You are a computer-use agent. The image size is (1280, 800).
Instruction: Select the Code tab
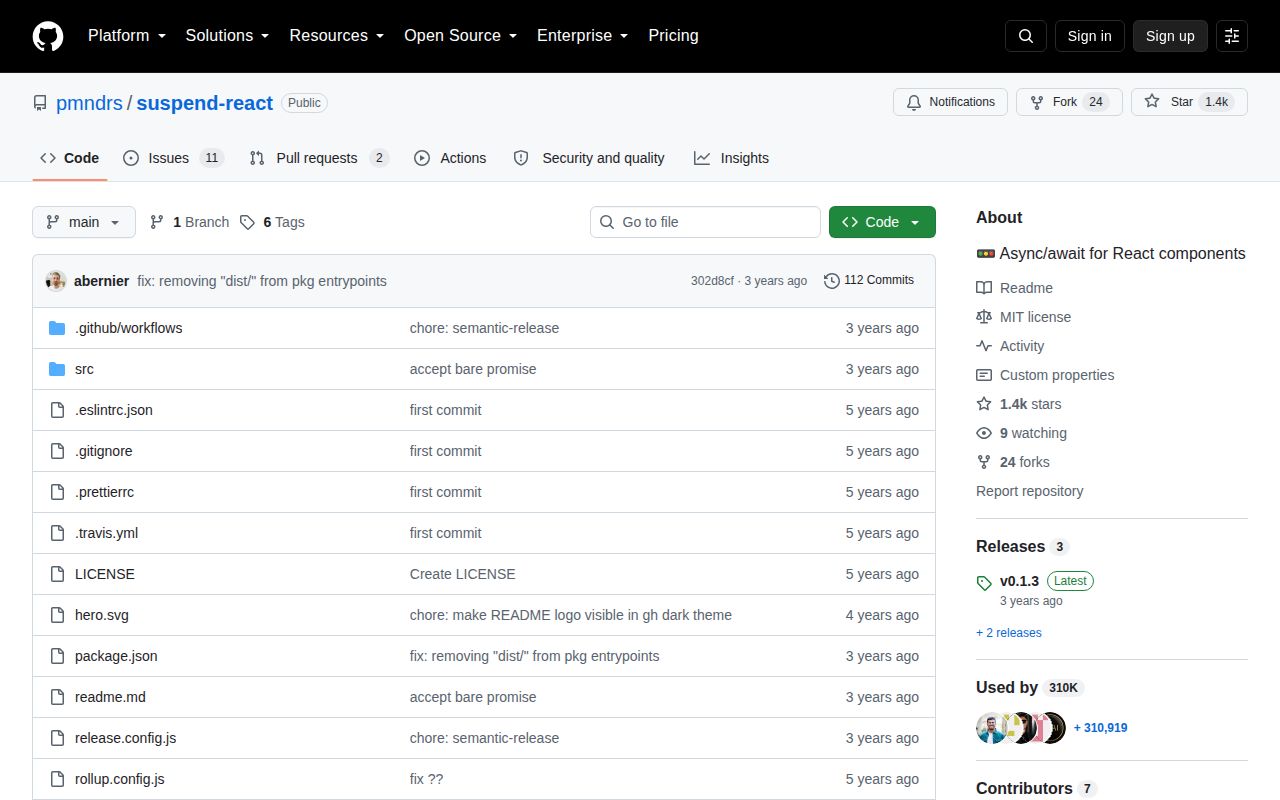coord(70,158)
